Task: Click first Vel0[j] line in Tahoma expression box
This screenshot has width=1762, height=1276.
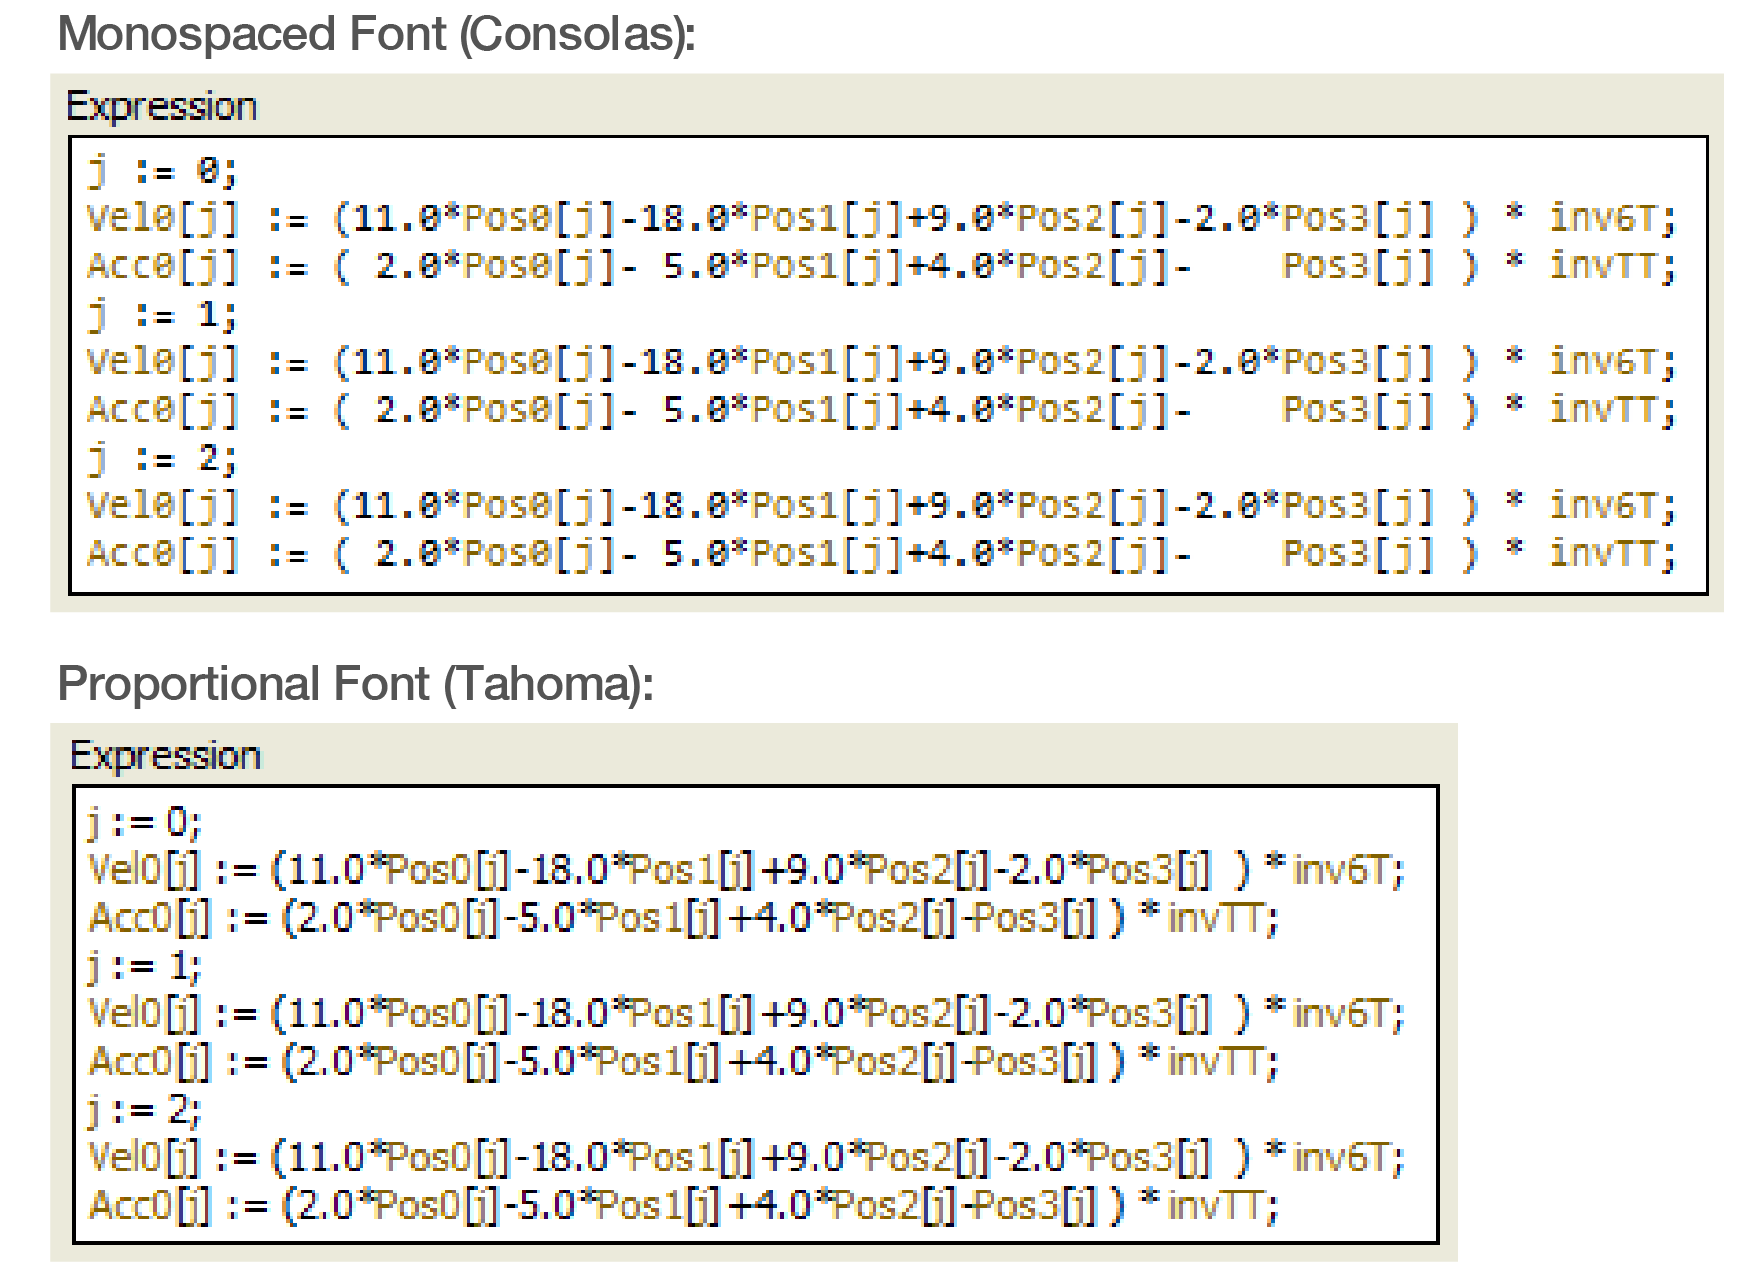Action: point(745,871)
